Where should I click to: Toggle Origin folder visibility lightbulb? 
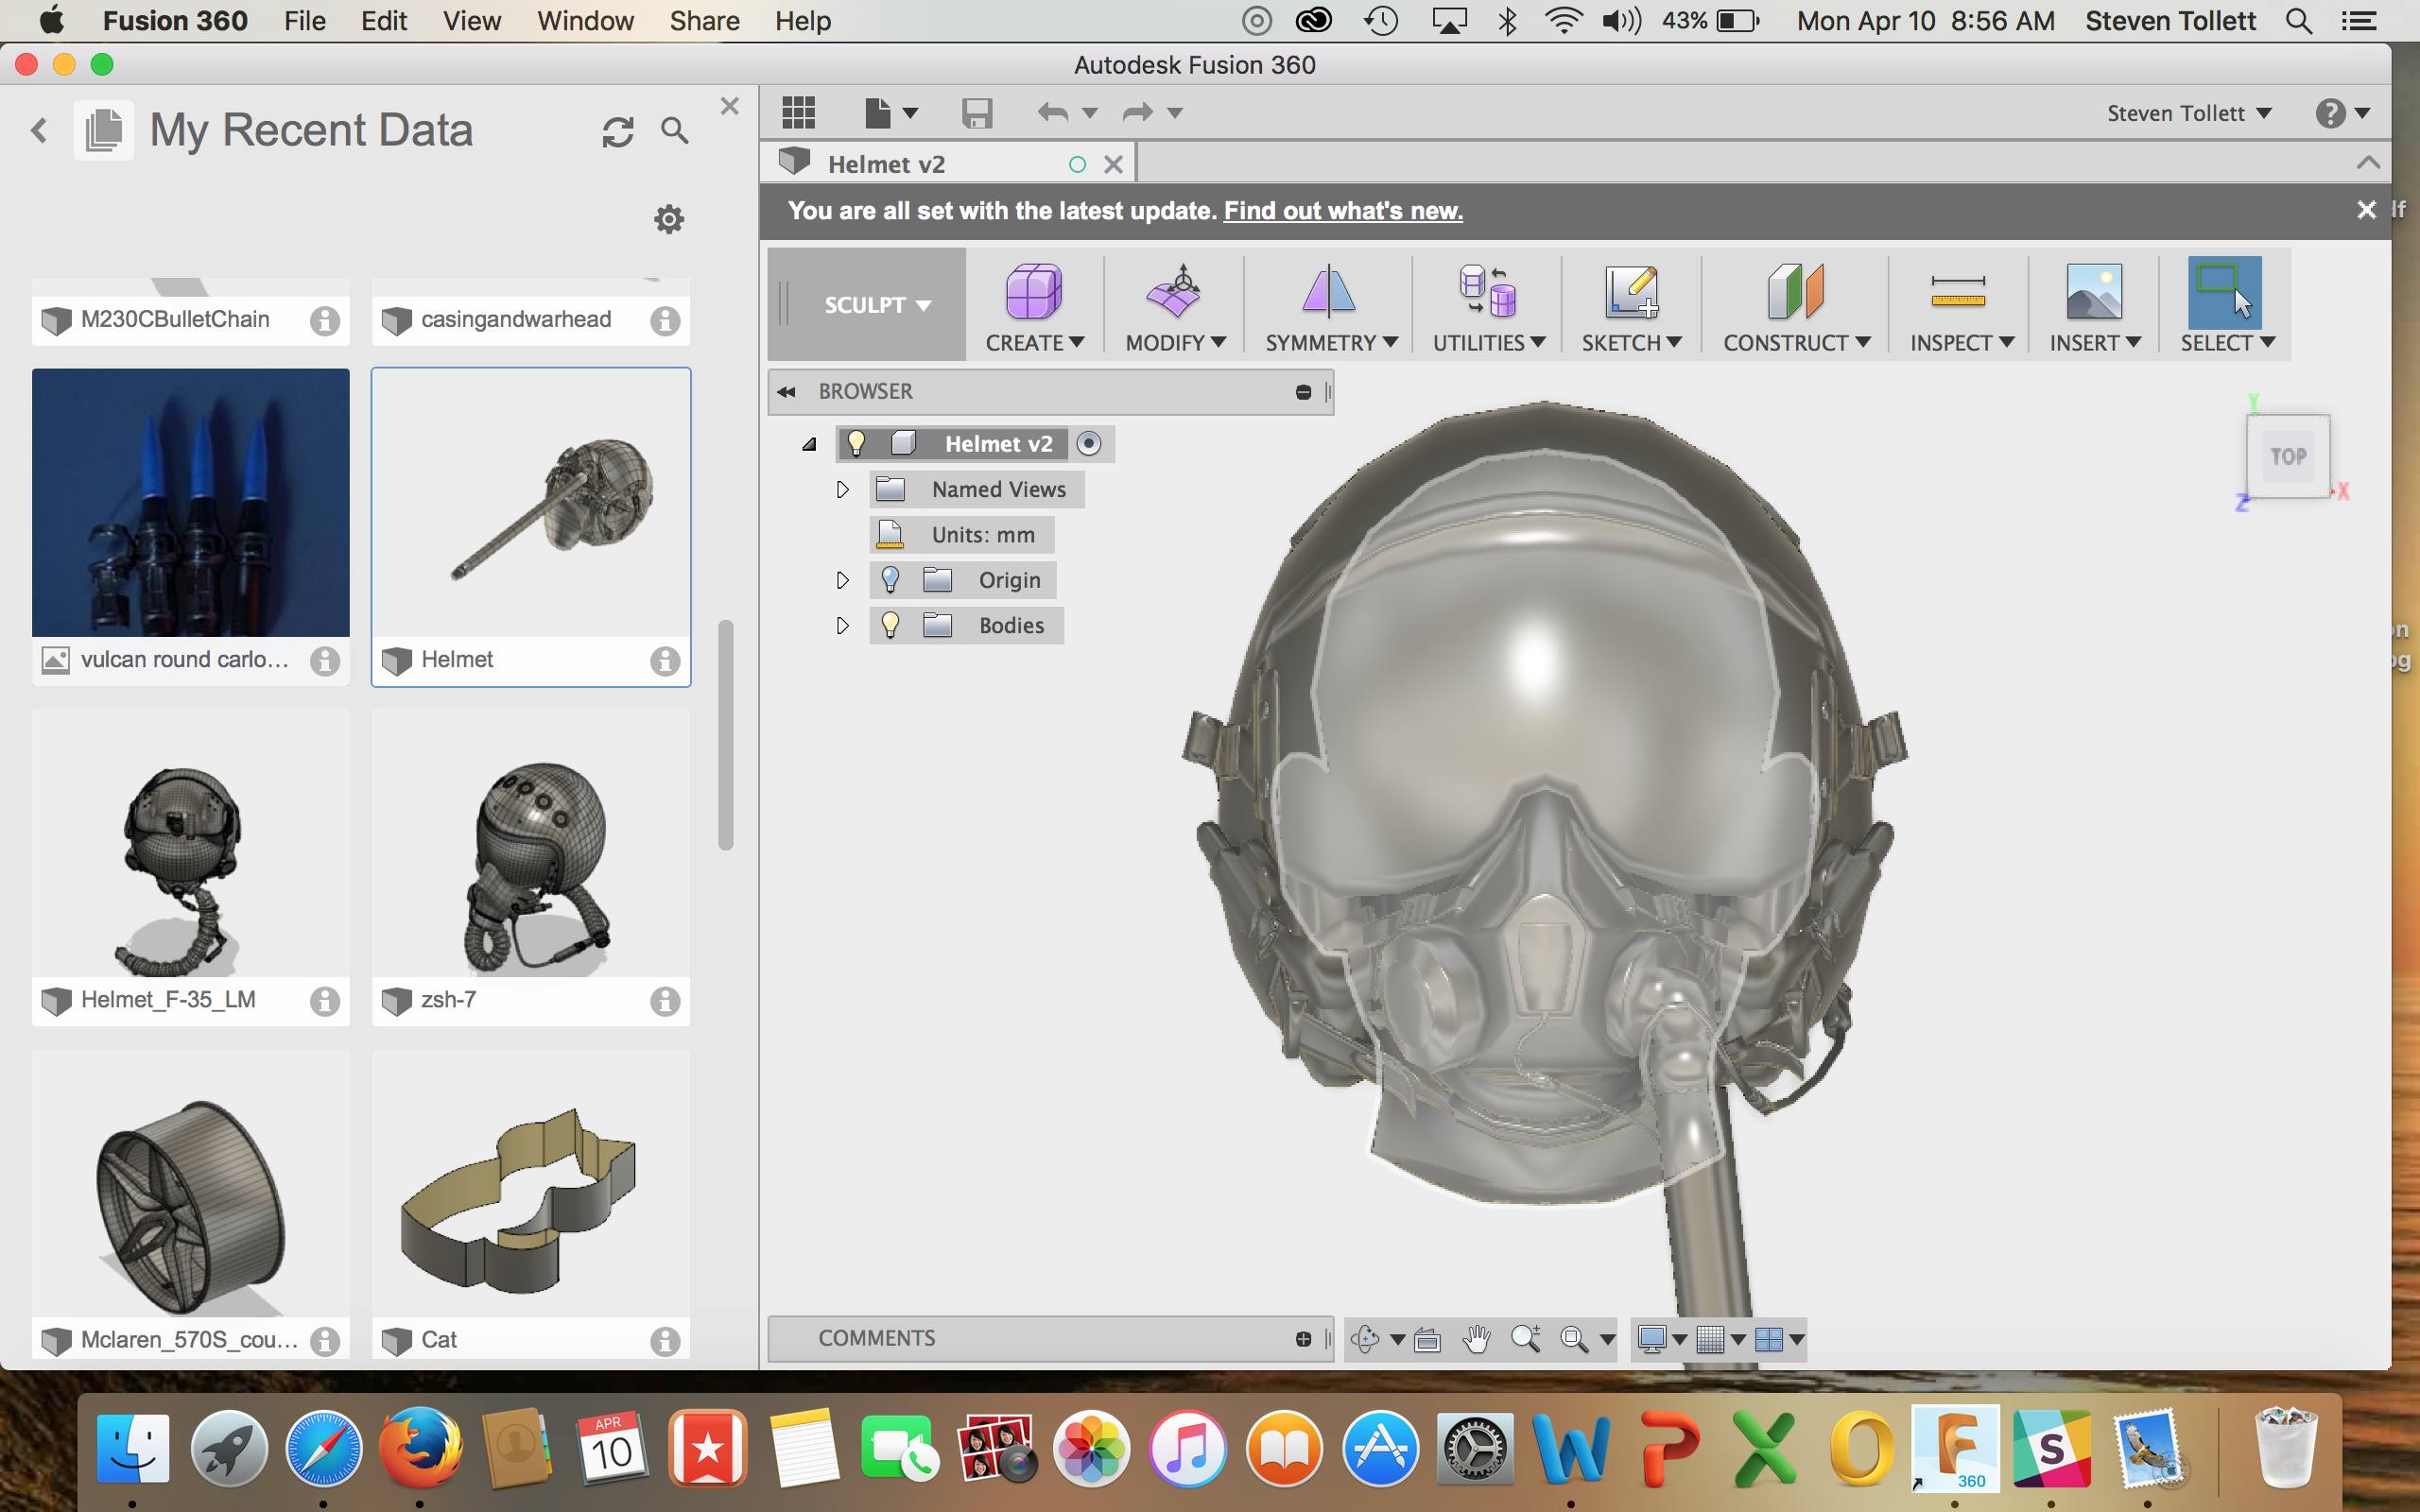pos(890,580)
